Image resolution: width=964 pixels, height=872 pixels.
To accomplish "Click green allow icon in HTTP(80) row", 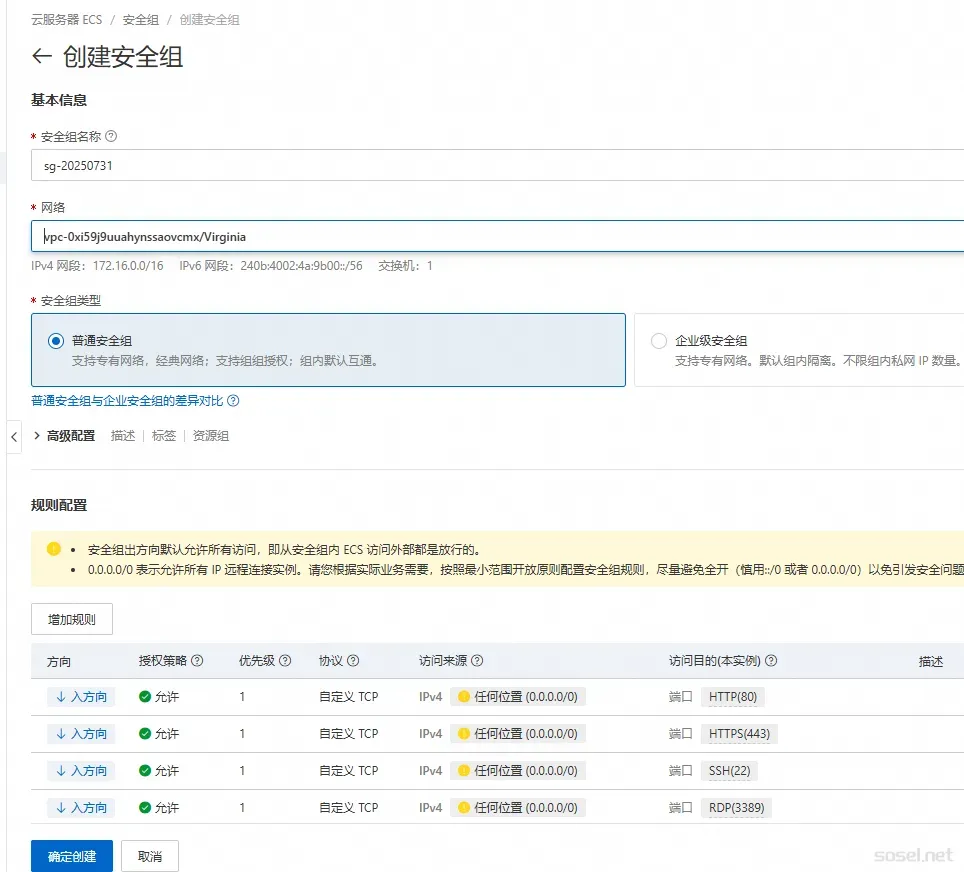I will coord(145,697).
